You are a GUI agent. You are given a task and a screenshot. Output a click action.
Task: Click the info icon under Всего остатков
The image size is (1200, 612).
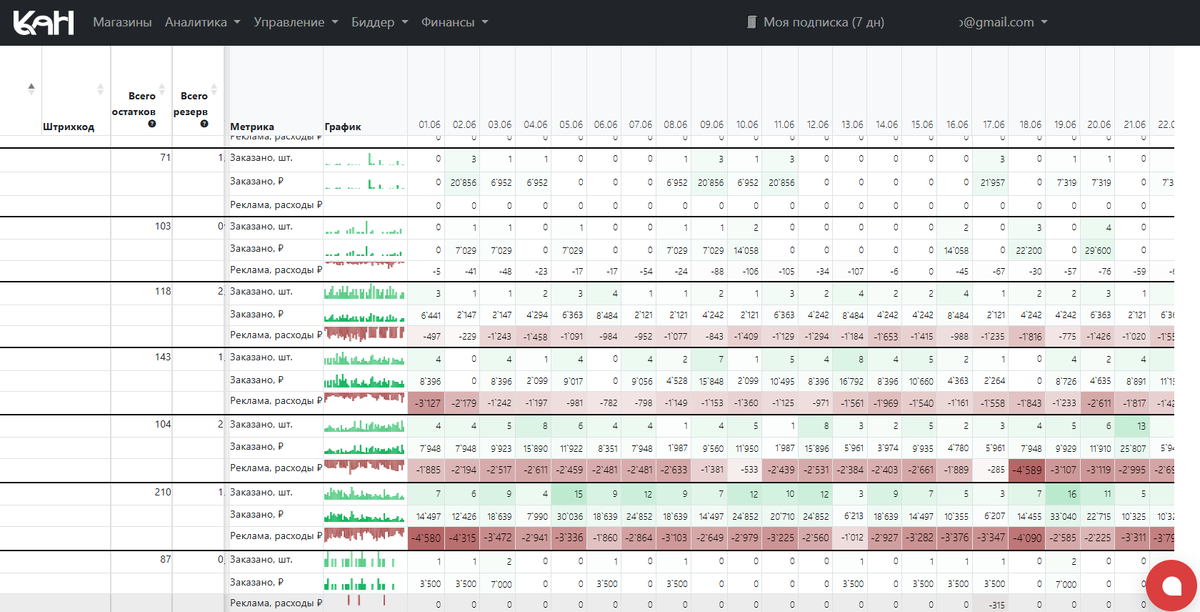[151, 124]
